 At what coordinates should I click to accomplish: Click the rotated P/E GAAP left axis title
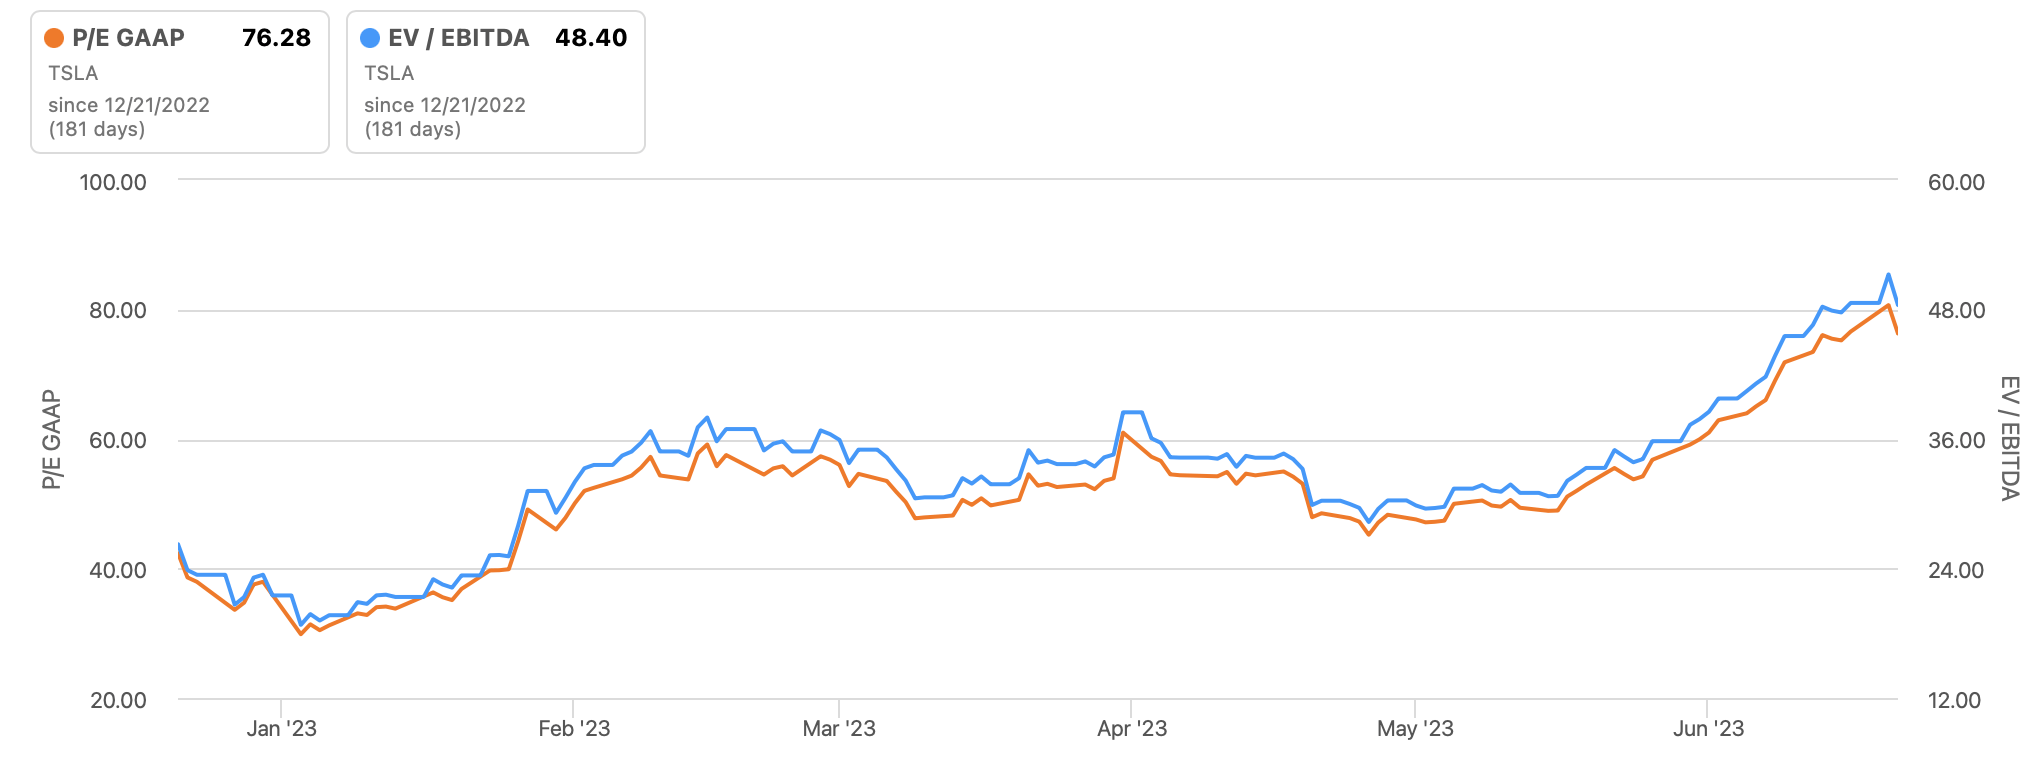(52, 440)
